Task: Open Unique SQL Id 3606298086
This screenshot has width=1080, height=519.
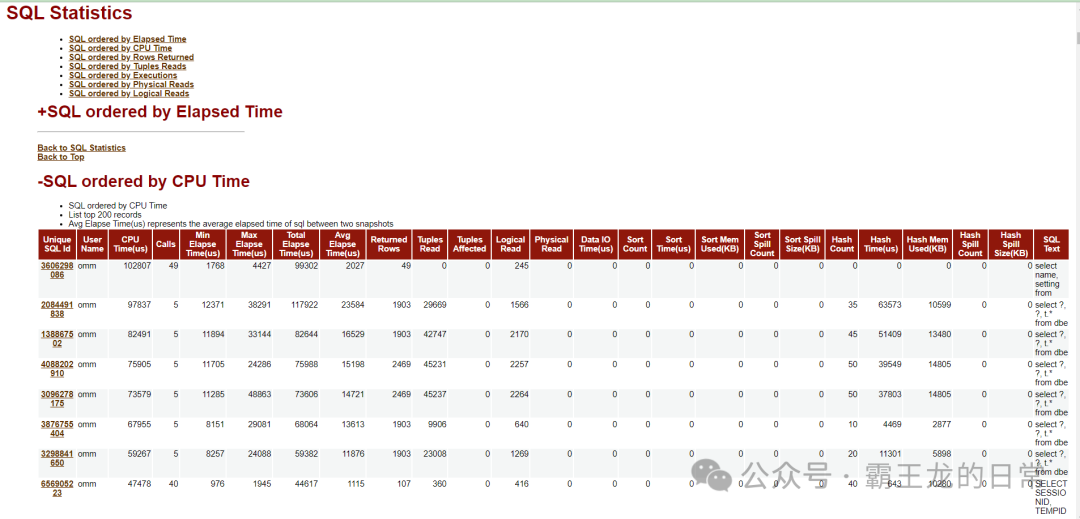Action: 57,270
